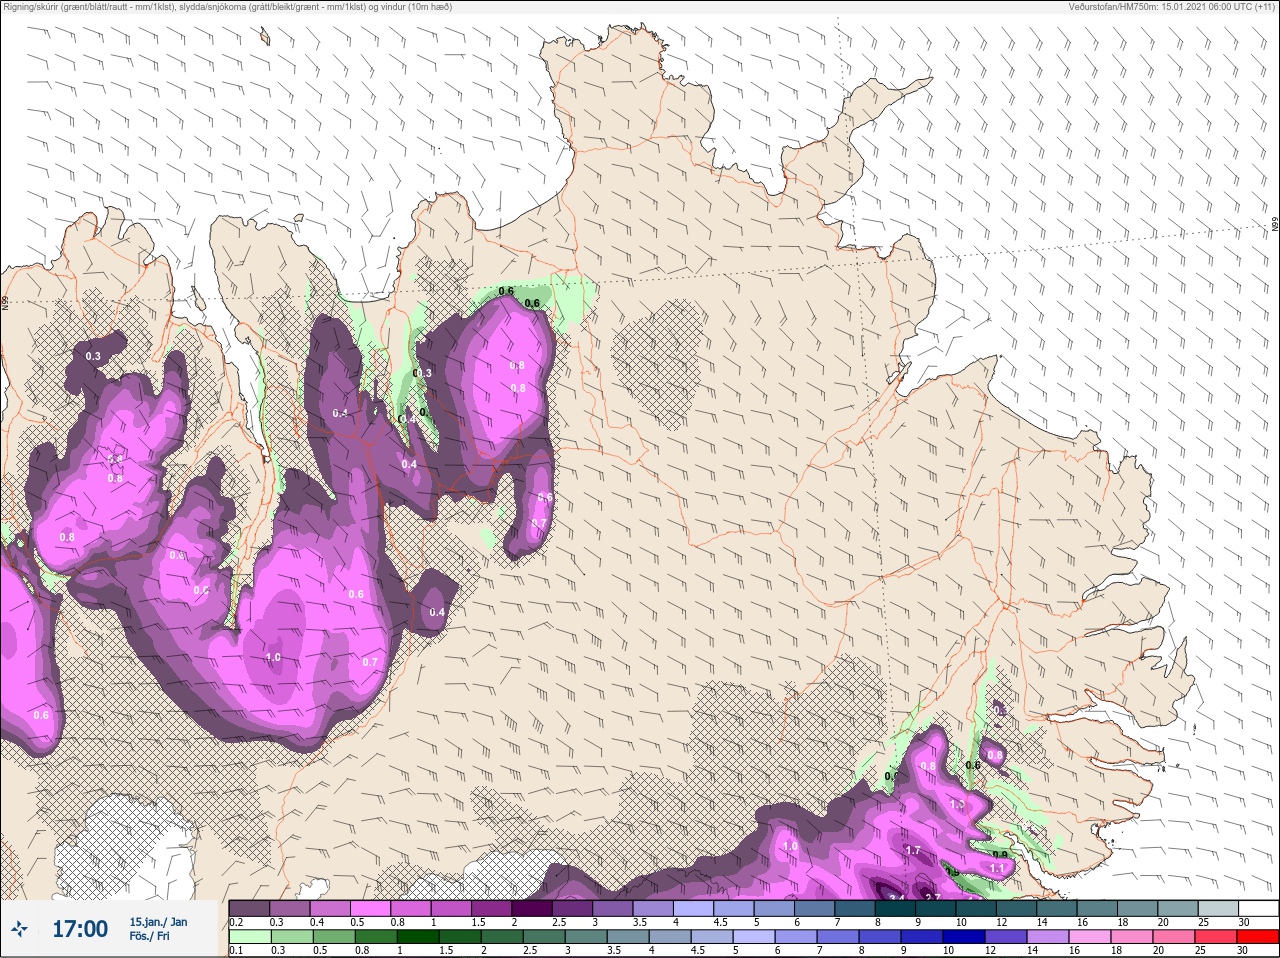This screenshot has height=958, width=1280.
Task: Pick the upper legend swatch between 2 and 2.5
Action: pos(532,908)
